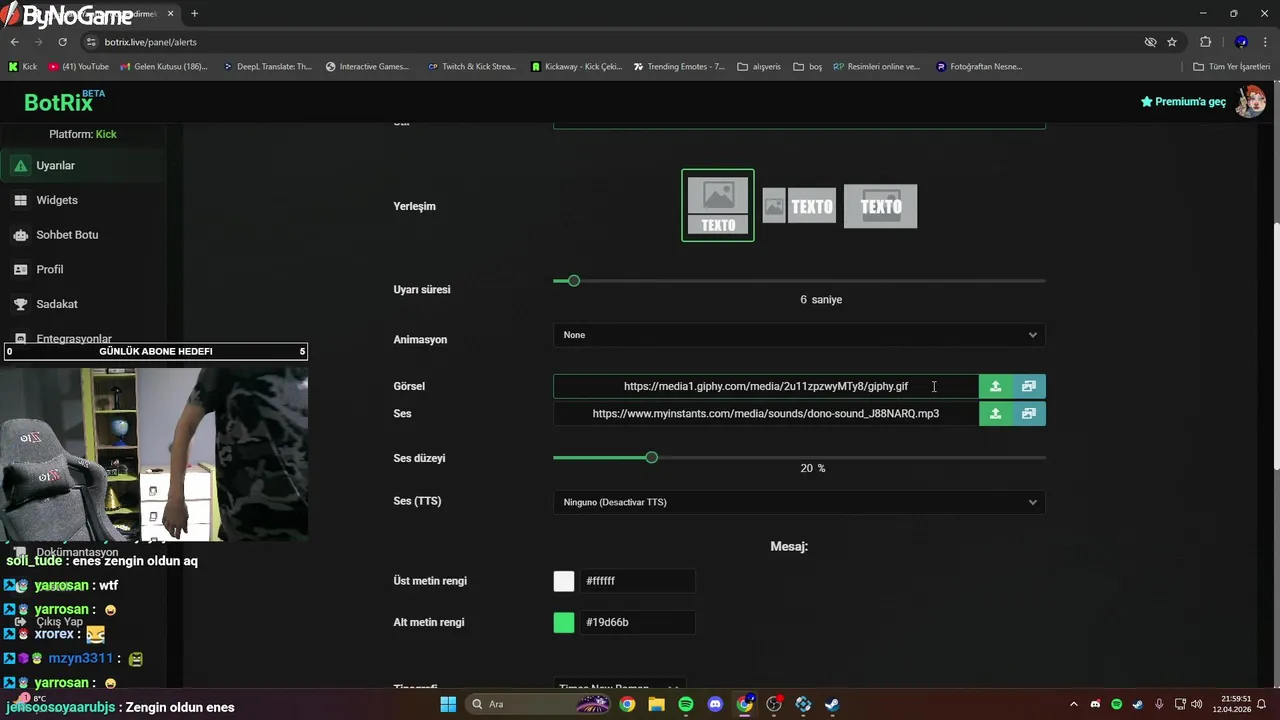The width and height of the screenshot is (1280, 720).
Task: Open media gallery for Ses
Action: (1029, 413)
